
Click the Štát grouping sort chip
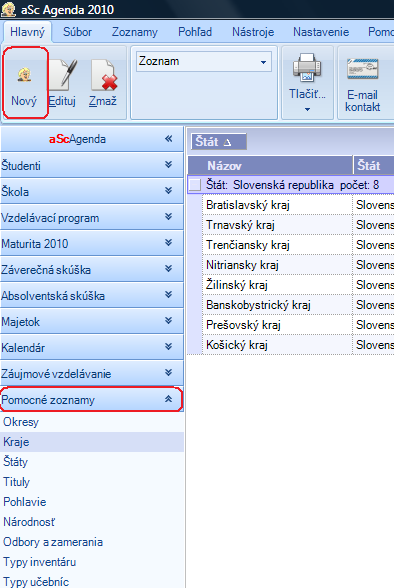point(219,142)
